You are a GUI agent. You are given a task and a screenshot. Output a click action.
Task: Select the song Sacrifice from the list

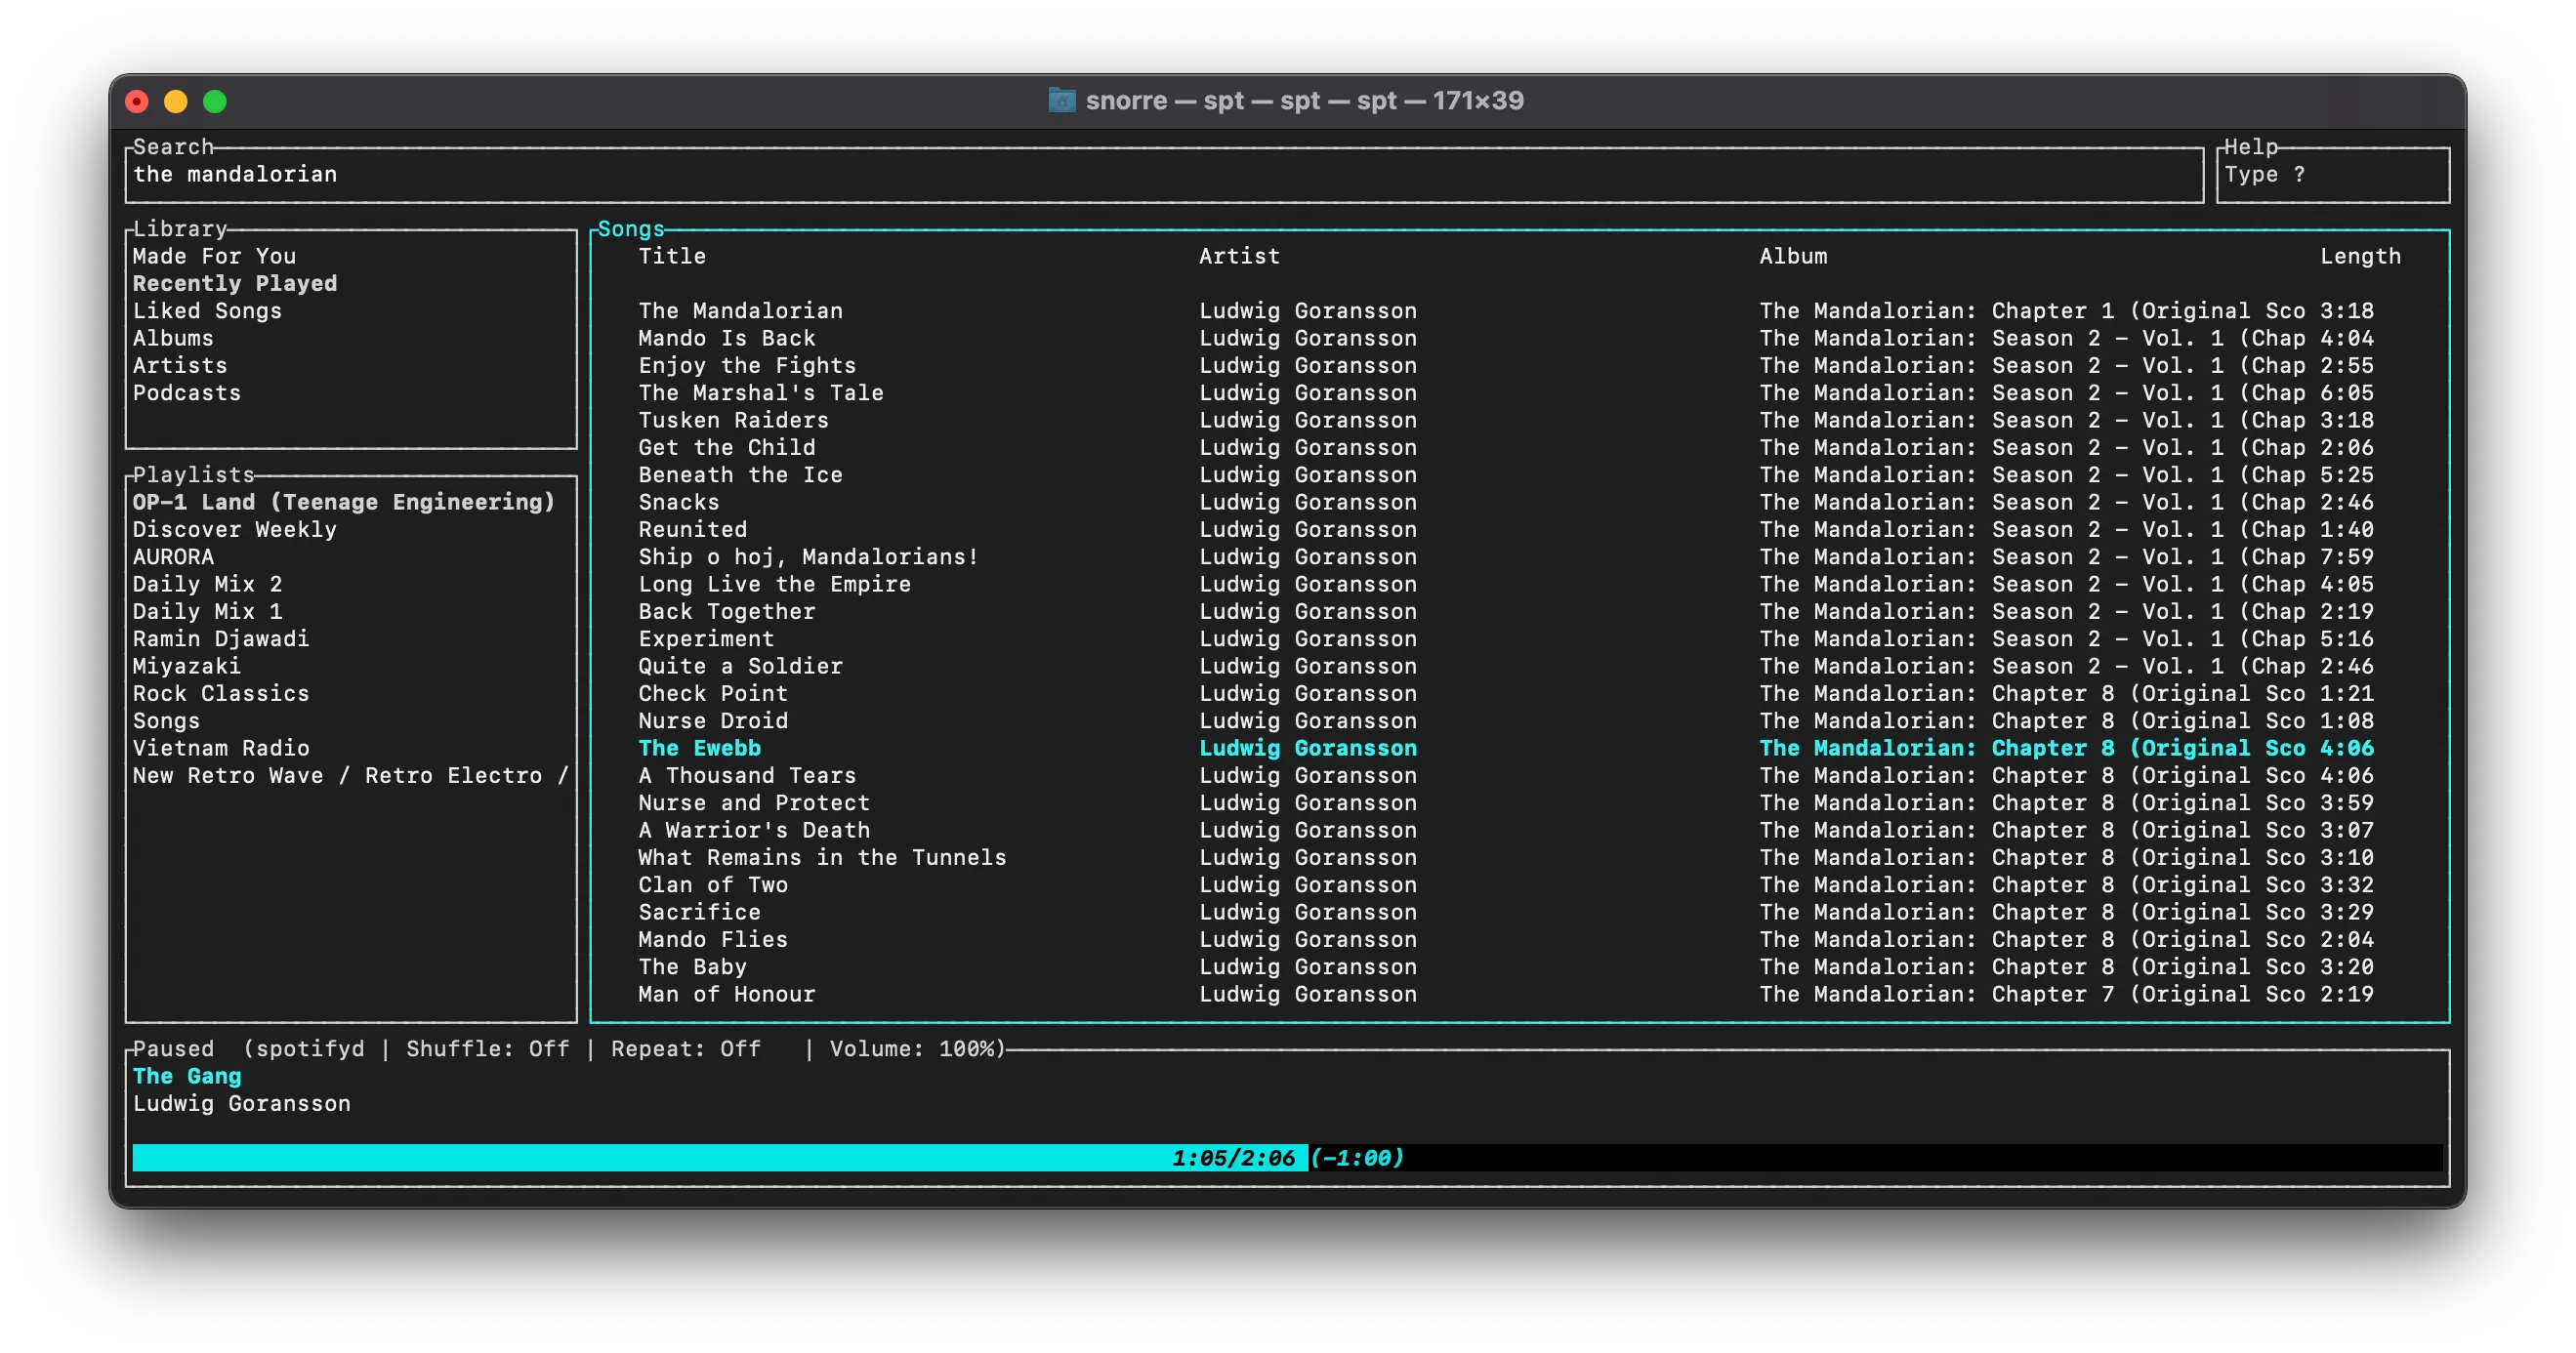pyautogui.click(x=699, y=911)
